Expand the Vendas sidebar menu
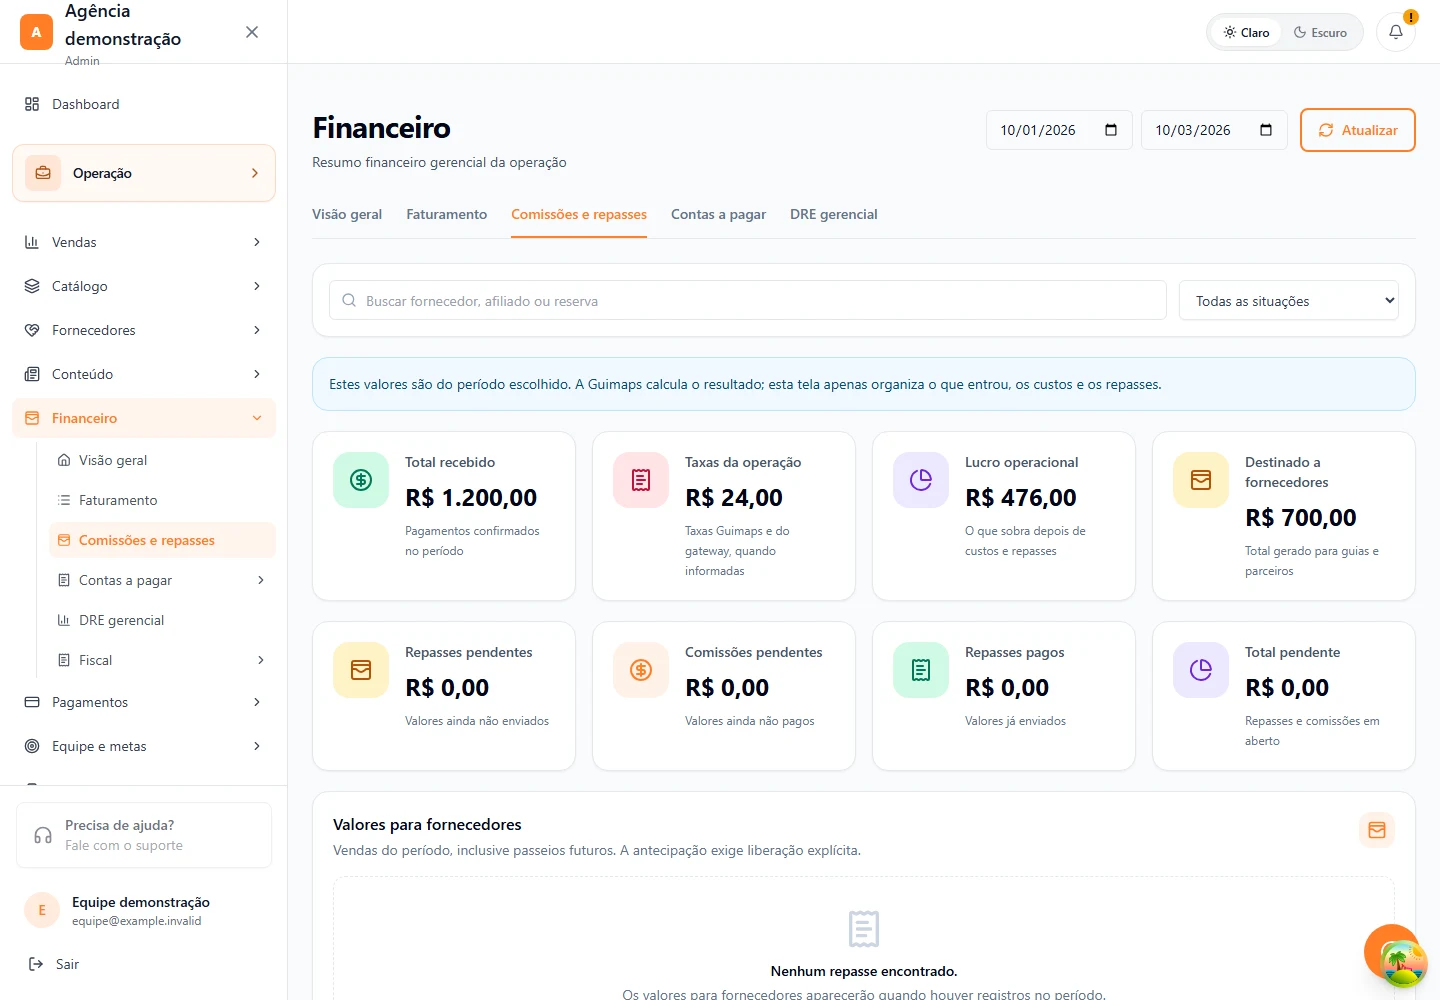 [144, 242]
